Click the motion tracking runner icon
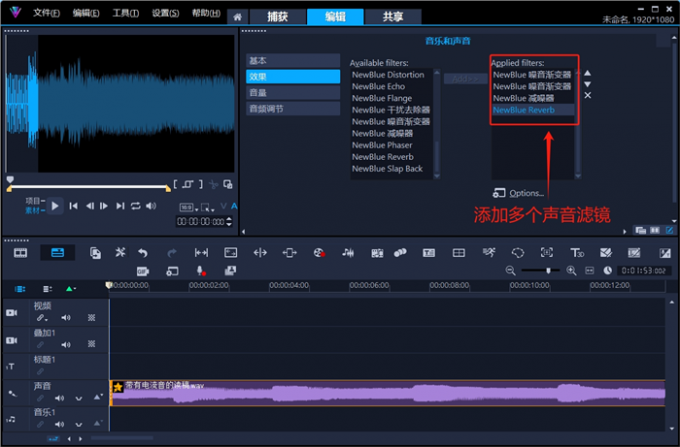Image resolution: width=680 pixels, height=447 pixels. coord(489,252)
